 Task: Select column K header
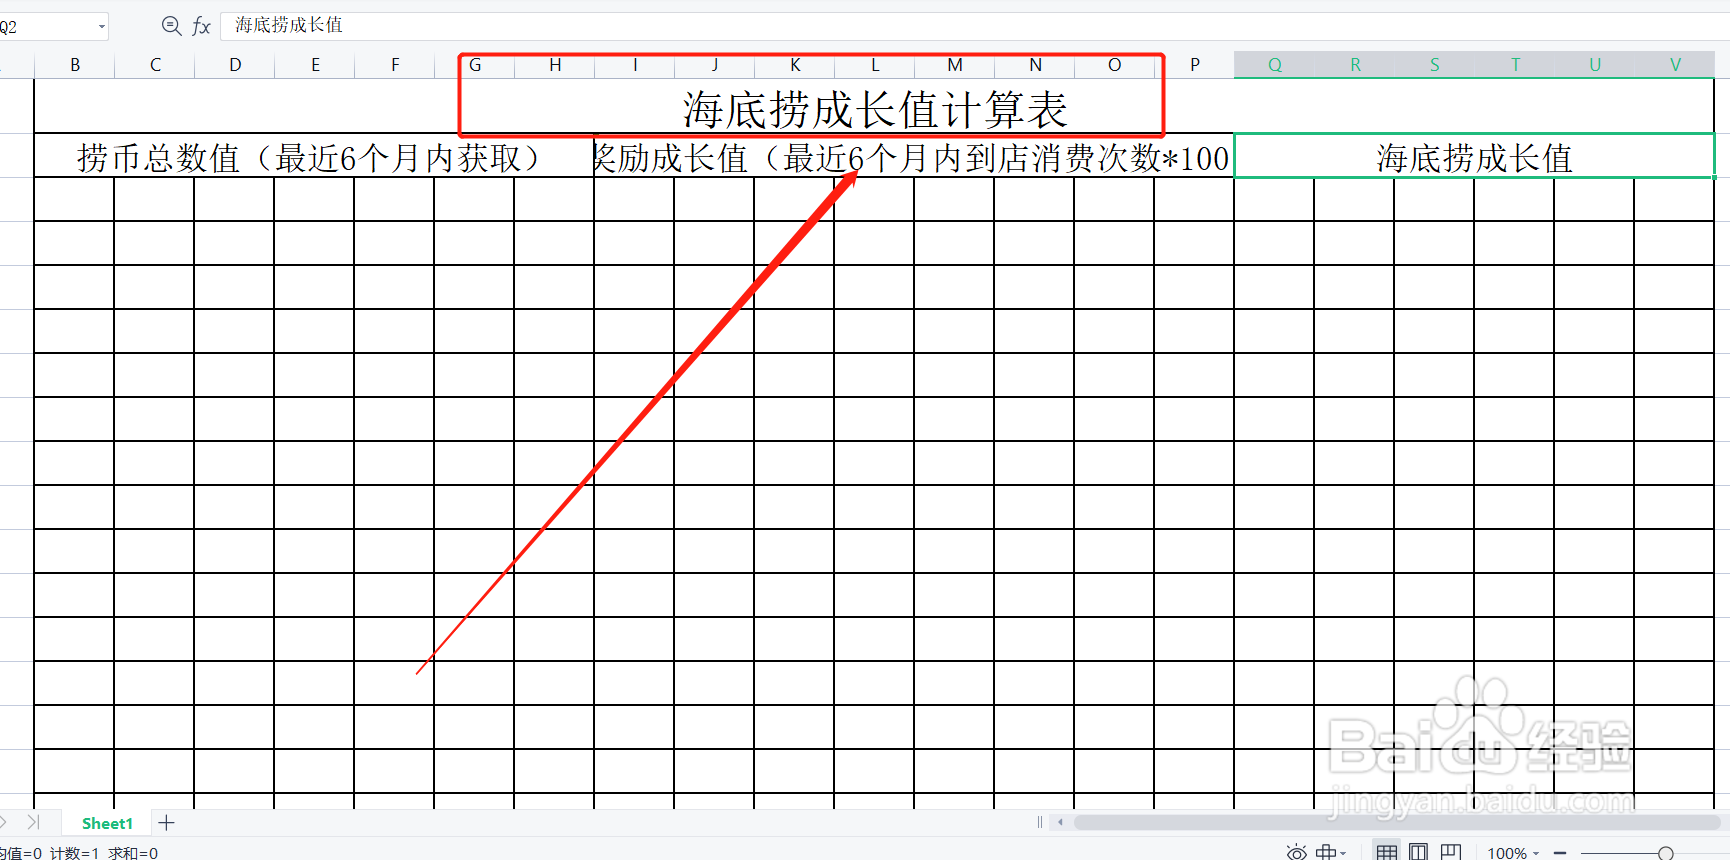coord(795,65)
